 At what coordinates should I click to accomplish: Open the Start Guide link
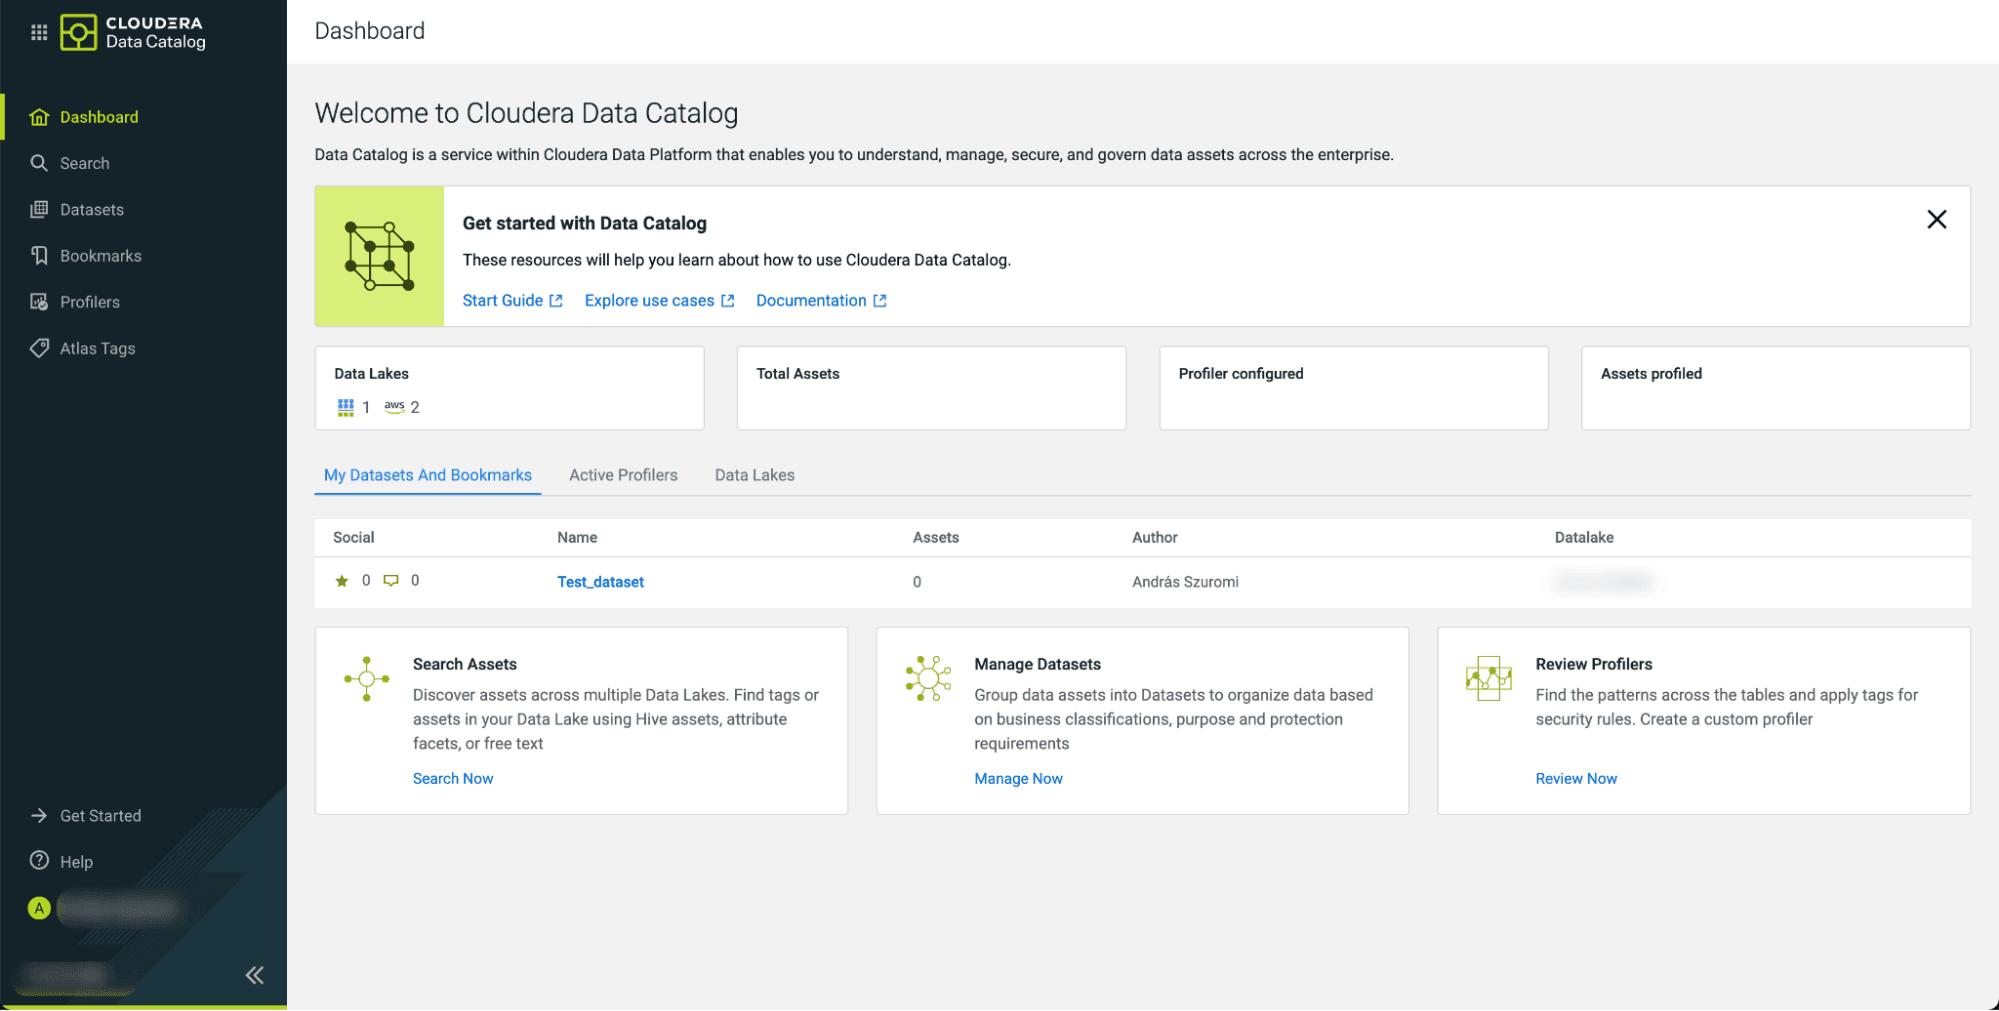pyautogui.click(x=512, y=301)
